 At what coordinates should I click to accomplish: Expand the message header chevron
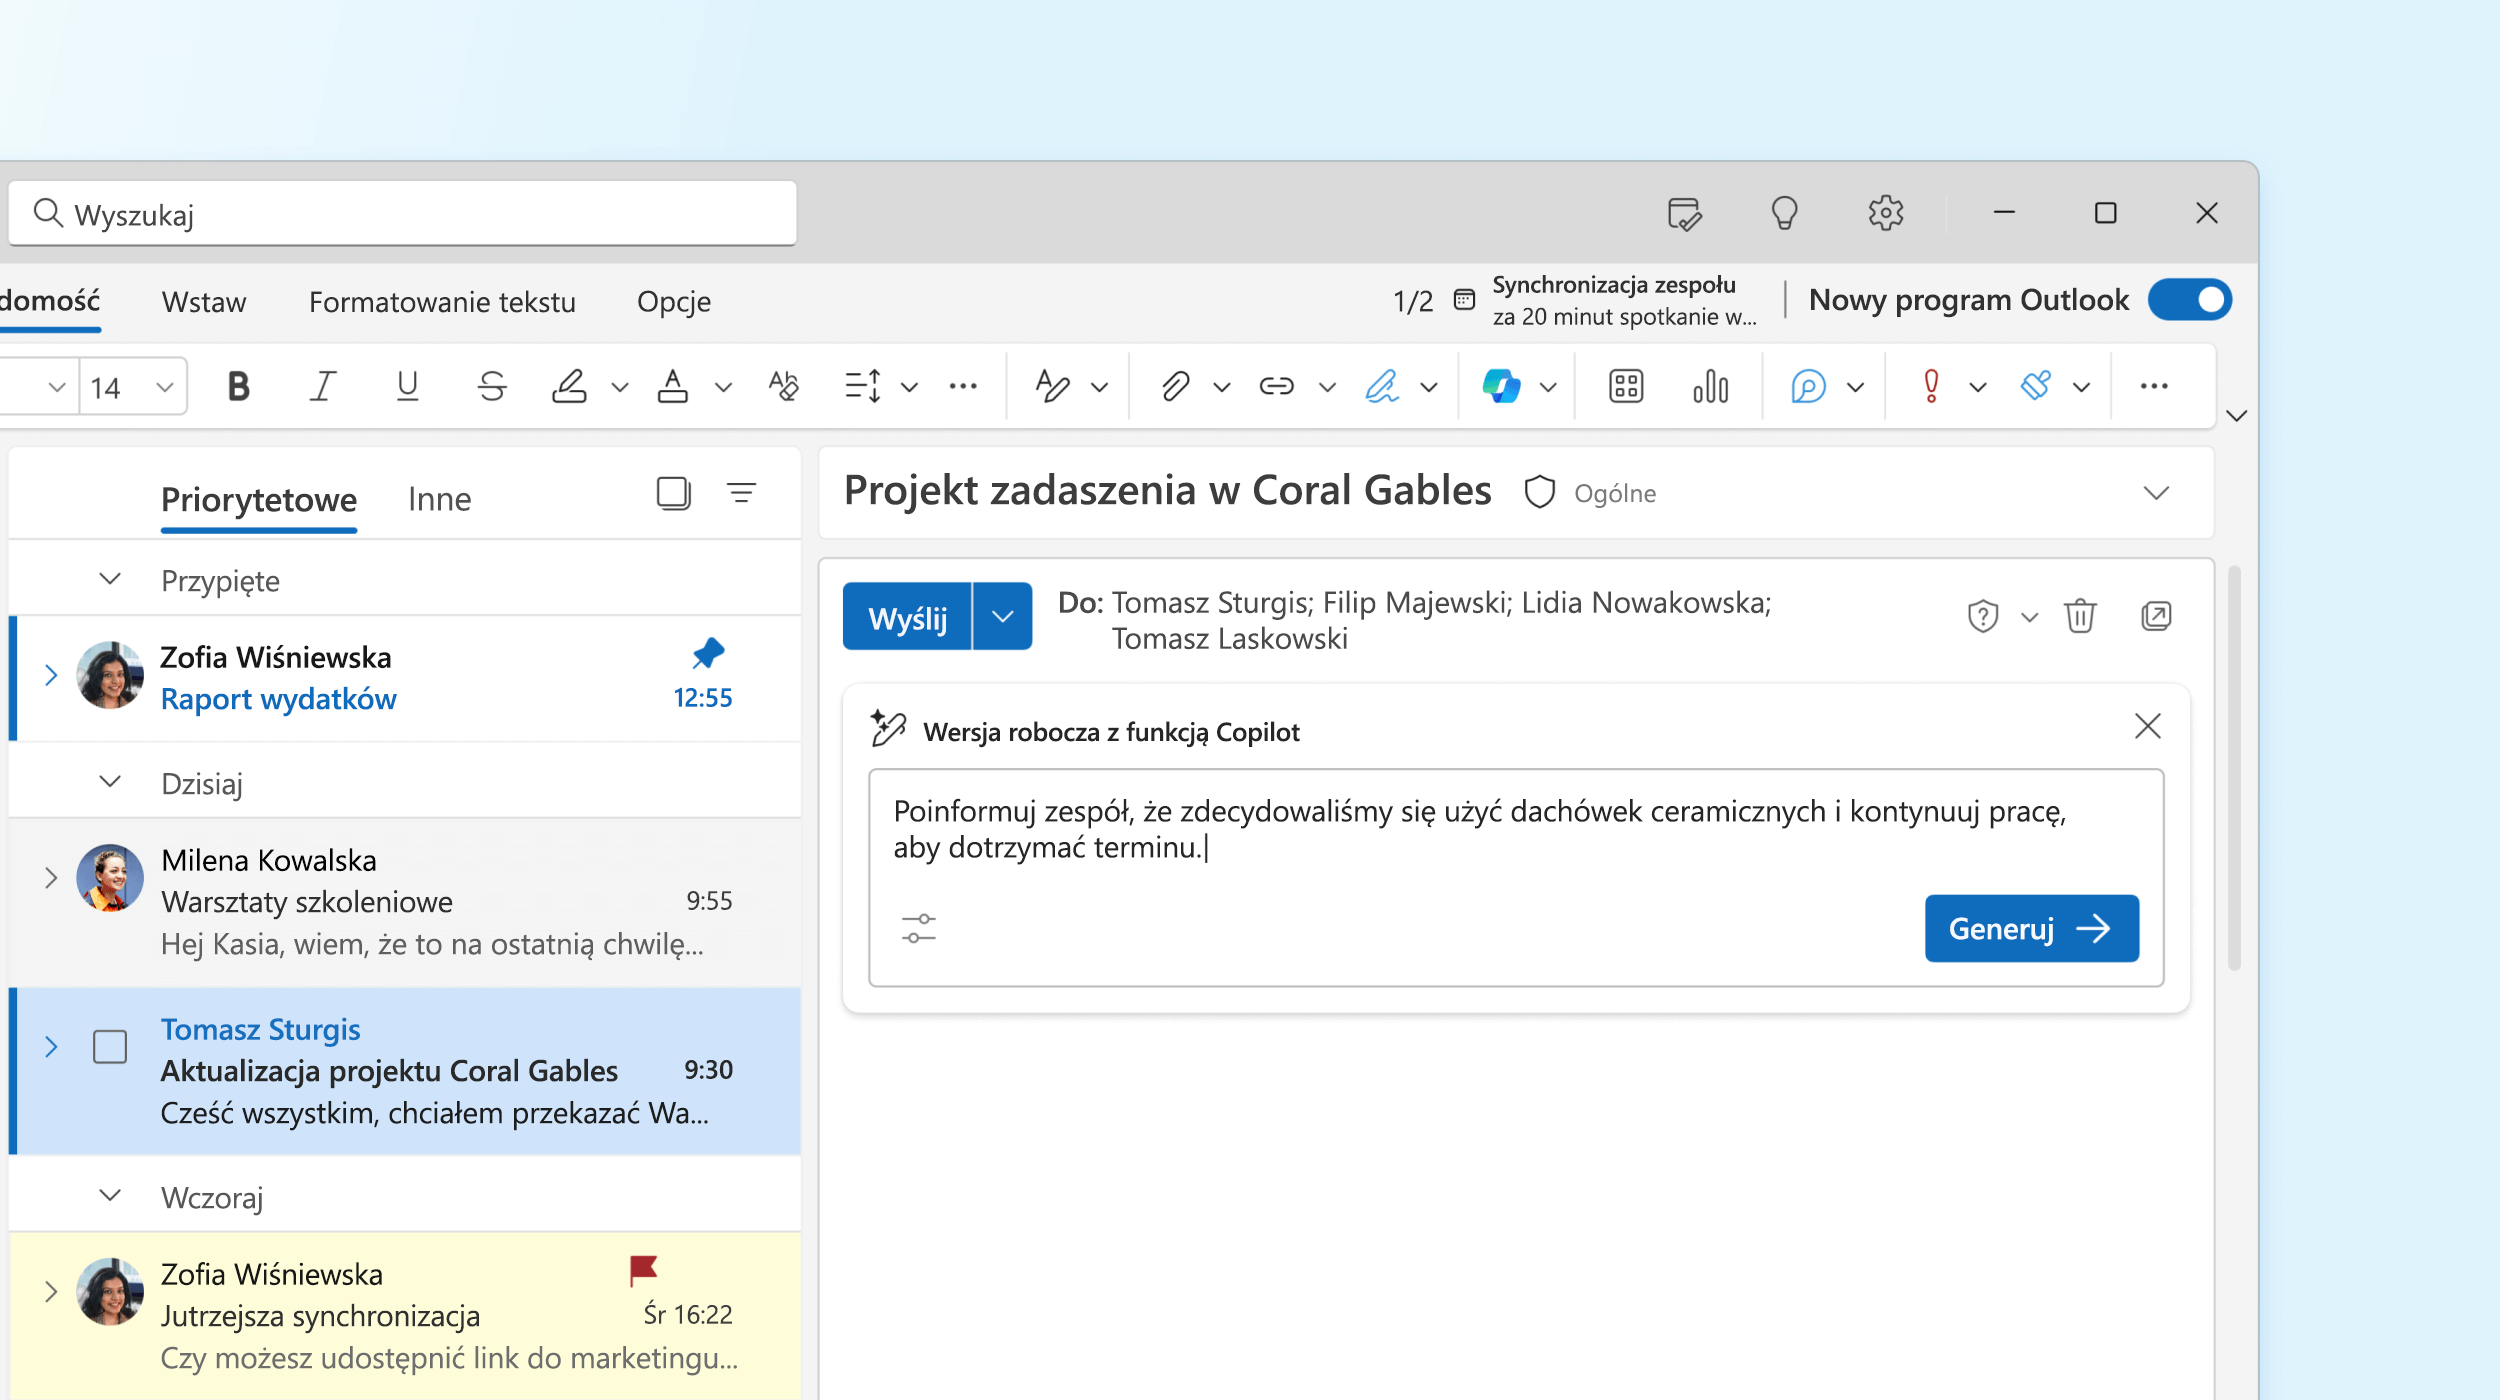(x=2157, y=493)
